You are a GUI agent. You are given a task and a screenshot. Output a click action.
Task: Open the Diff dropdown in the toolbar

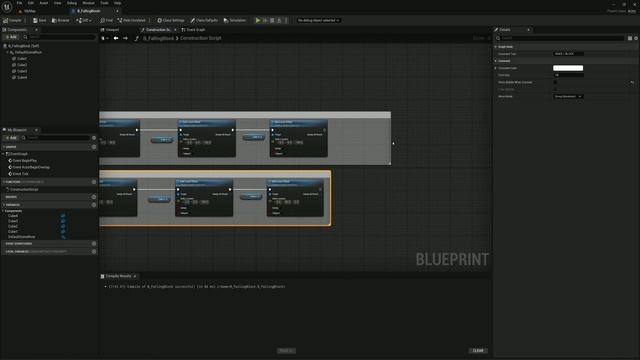[84, 20]
